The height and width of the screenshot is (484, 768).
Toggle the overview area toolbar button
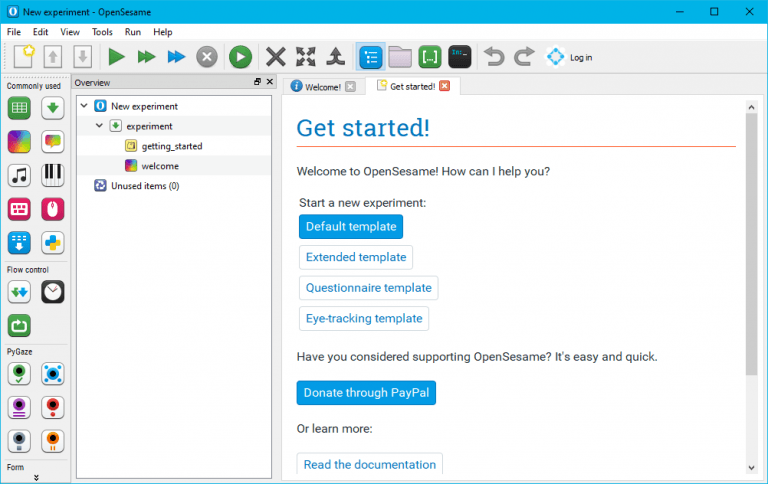click(371, 57)
